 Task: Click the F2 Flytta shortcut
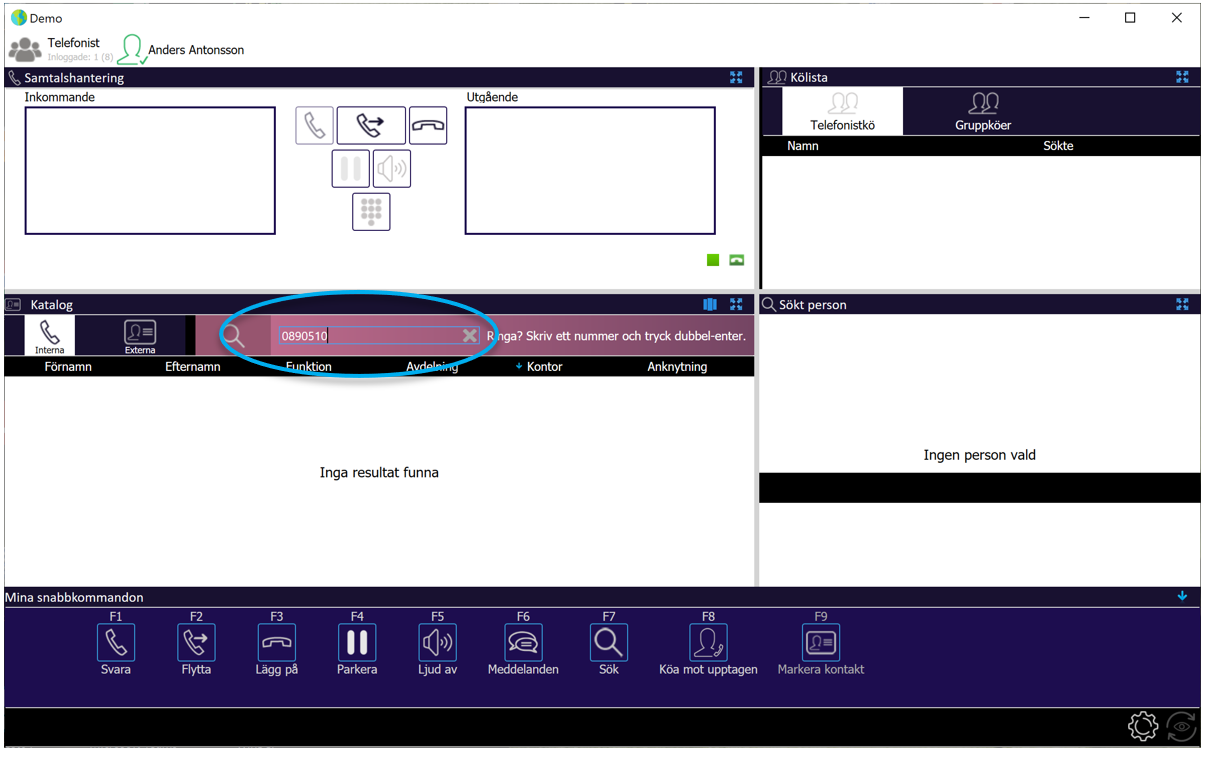(x=196, y=645)
